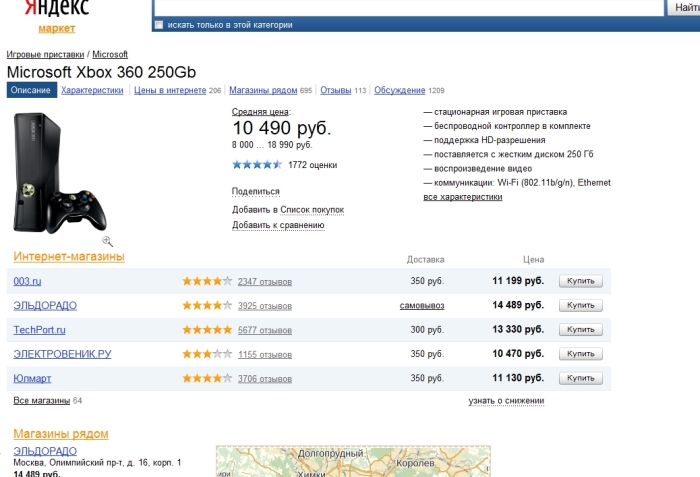Screen dimensions: 700x477
Task: Click the orange star rating for TechPort.ru
Action: (207, 330)
